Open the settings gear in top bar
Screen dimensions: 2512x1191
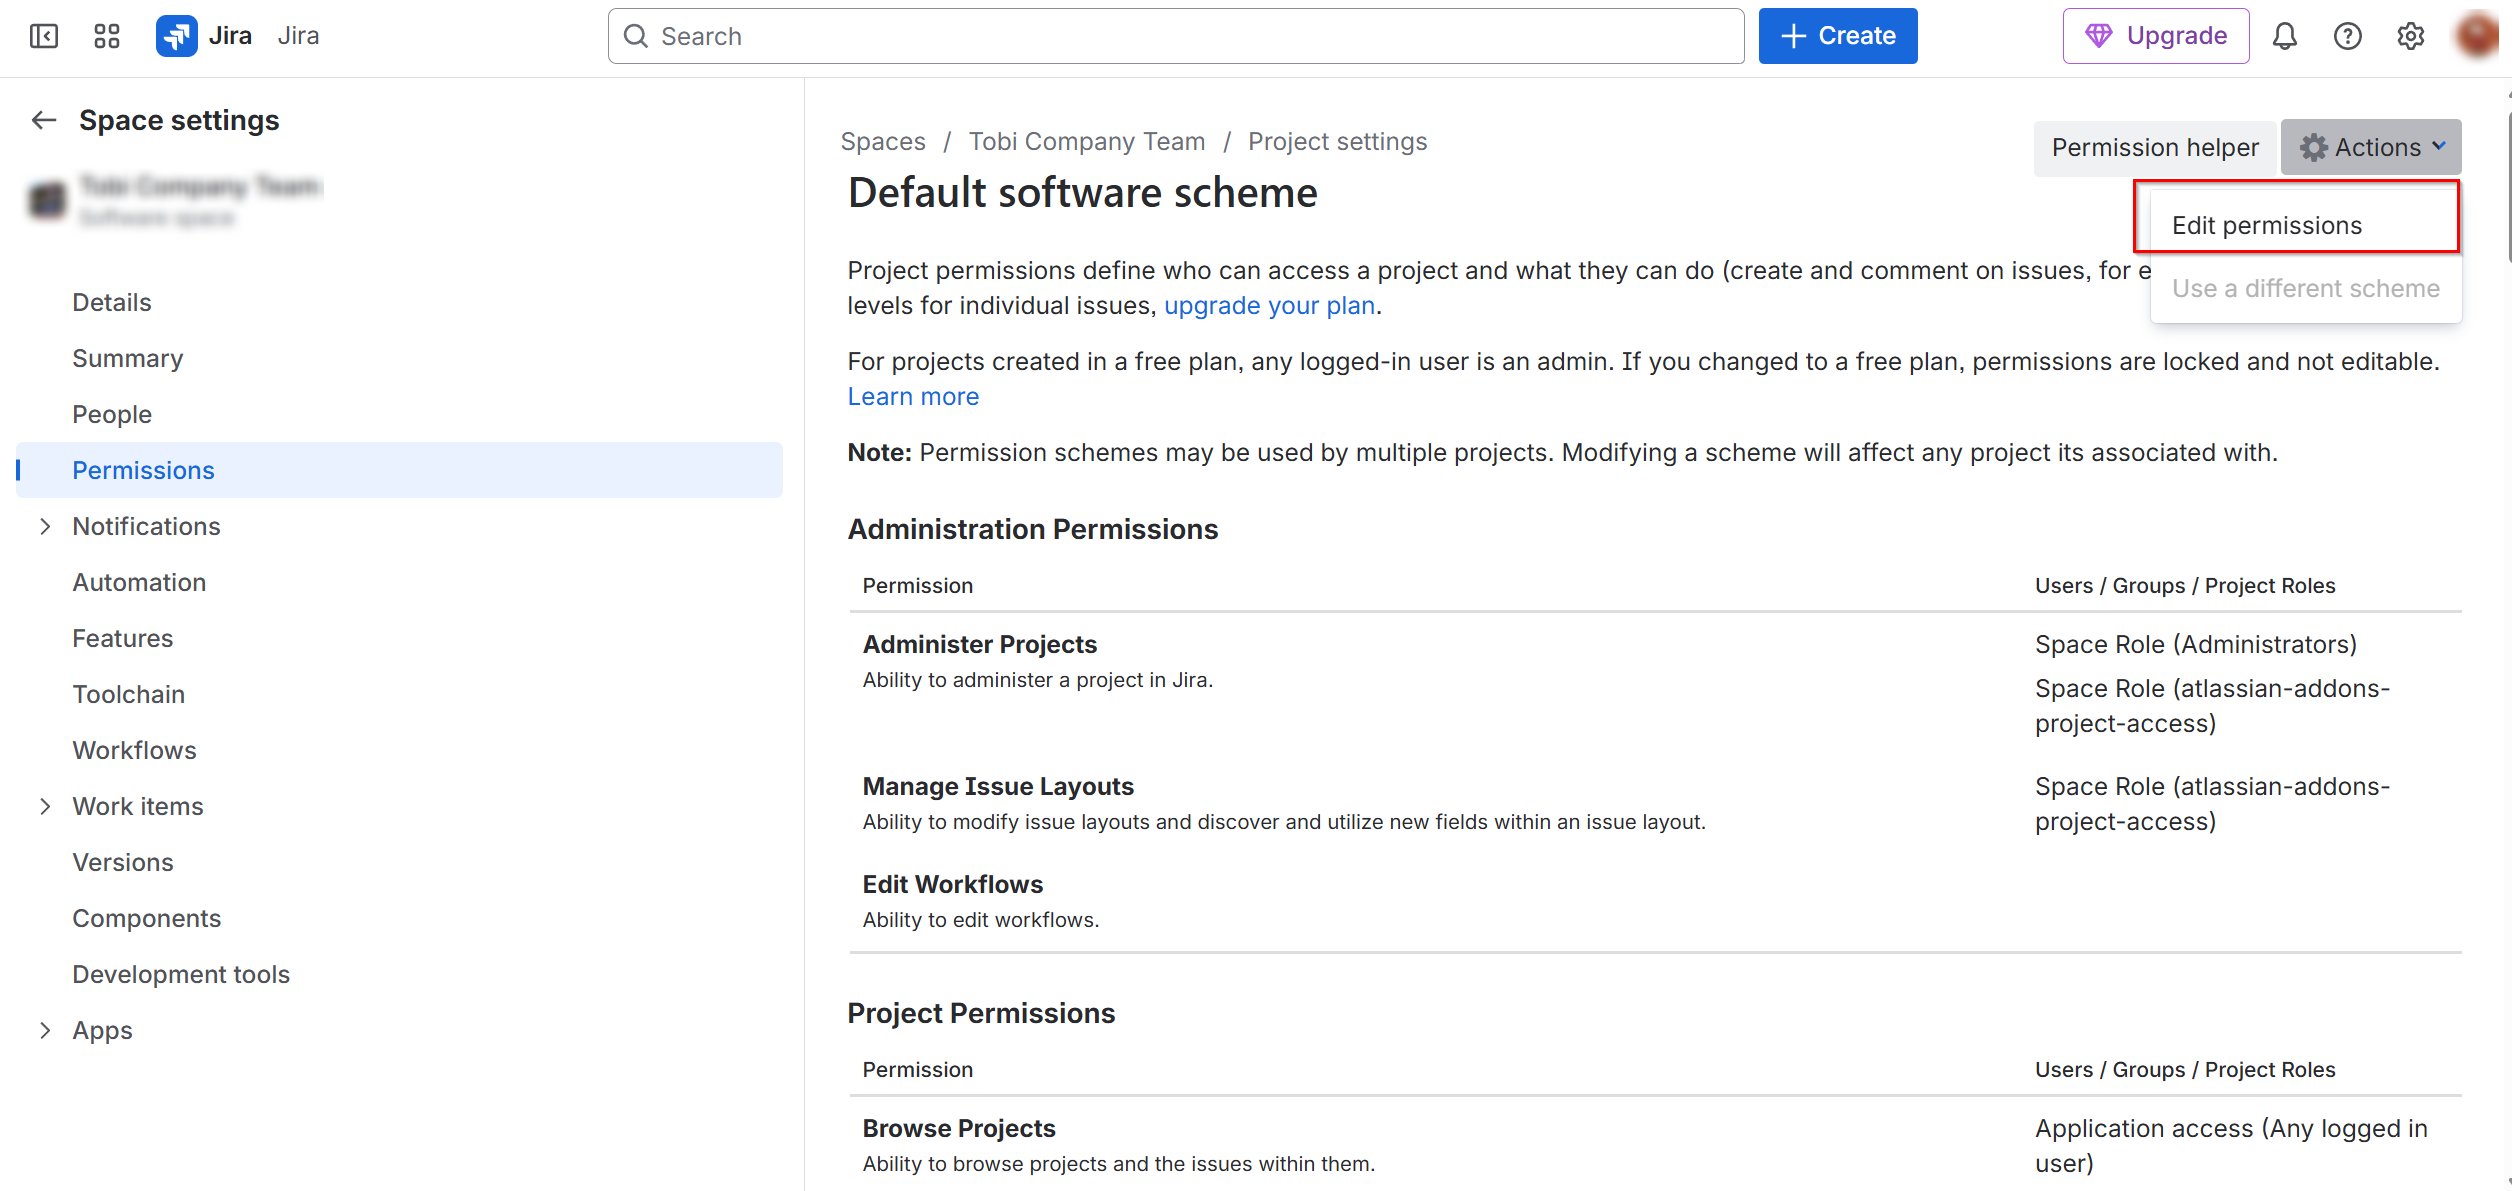(x=2411, y=36)
